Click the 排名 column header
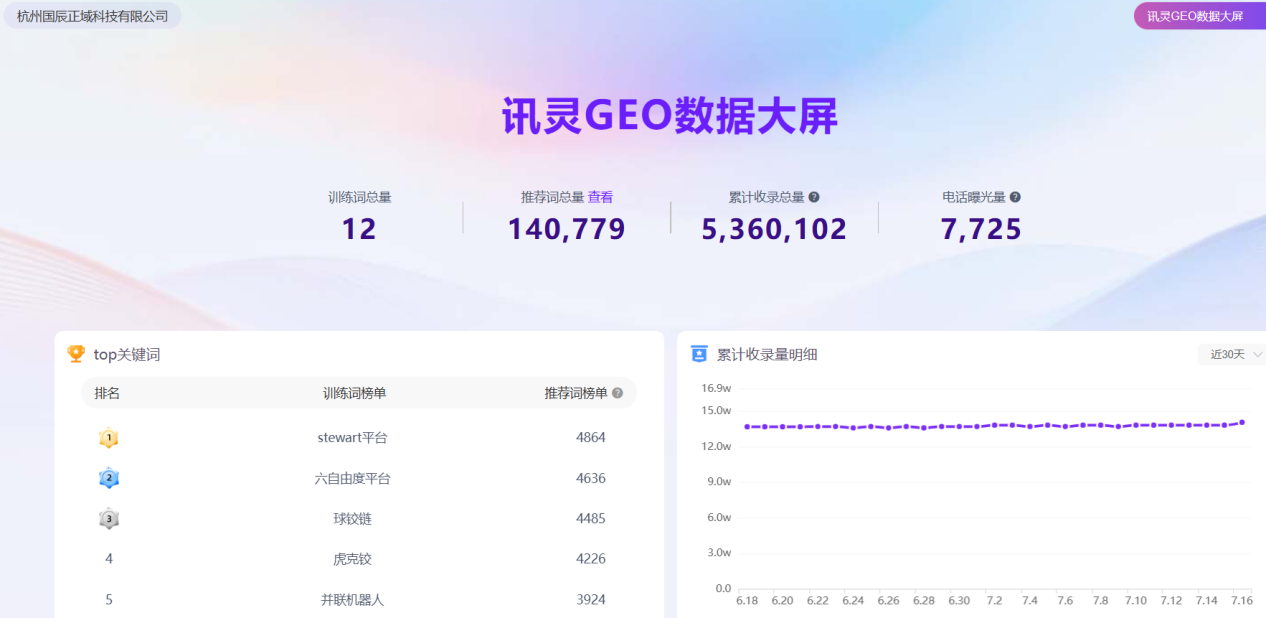Viewport: 1266px width, 618px height. [107, 393]
